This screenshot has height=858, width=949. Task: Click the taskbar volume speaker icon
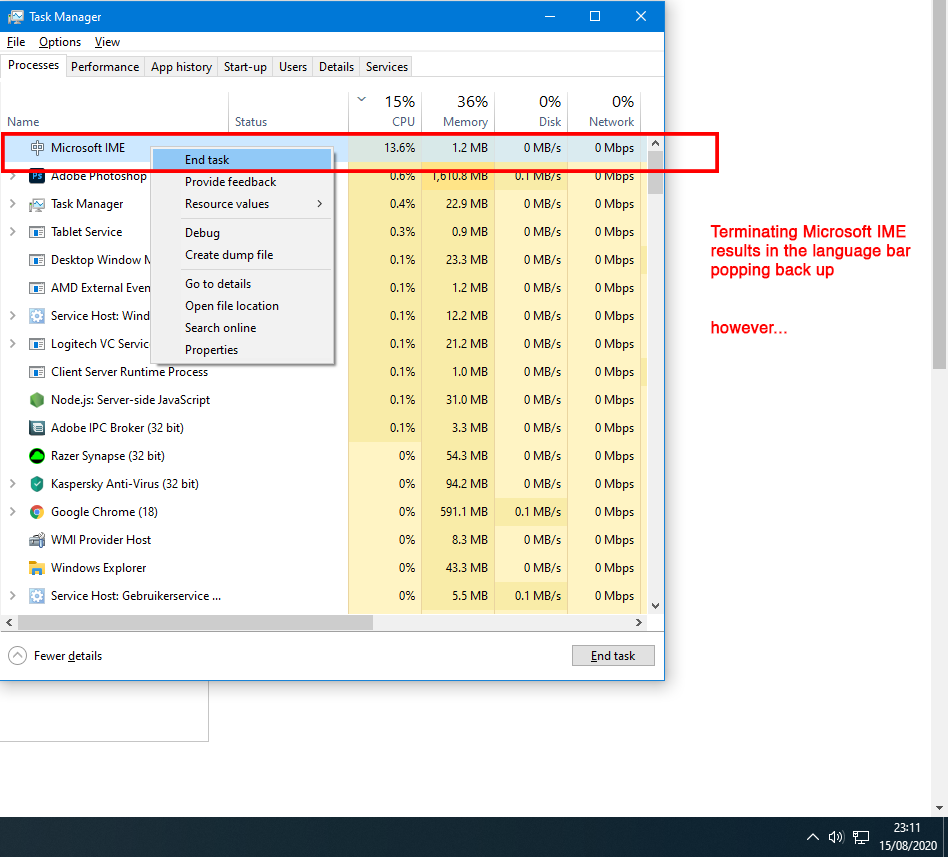[836, 837]
